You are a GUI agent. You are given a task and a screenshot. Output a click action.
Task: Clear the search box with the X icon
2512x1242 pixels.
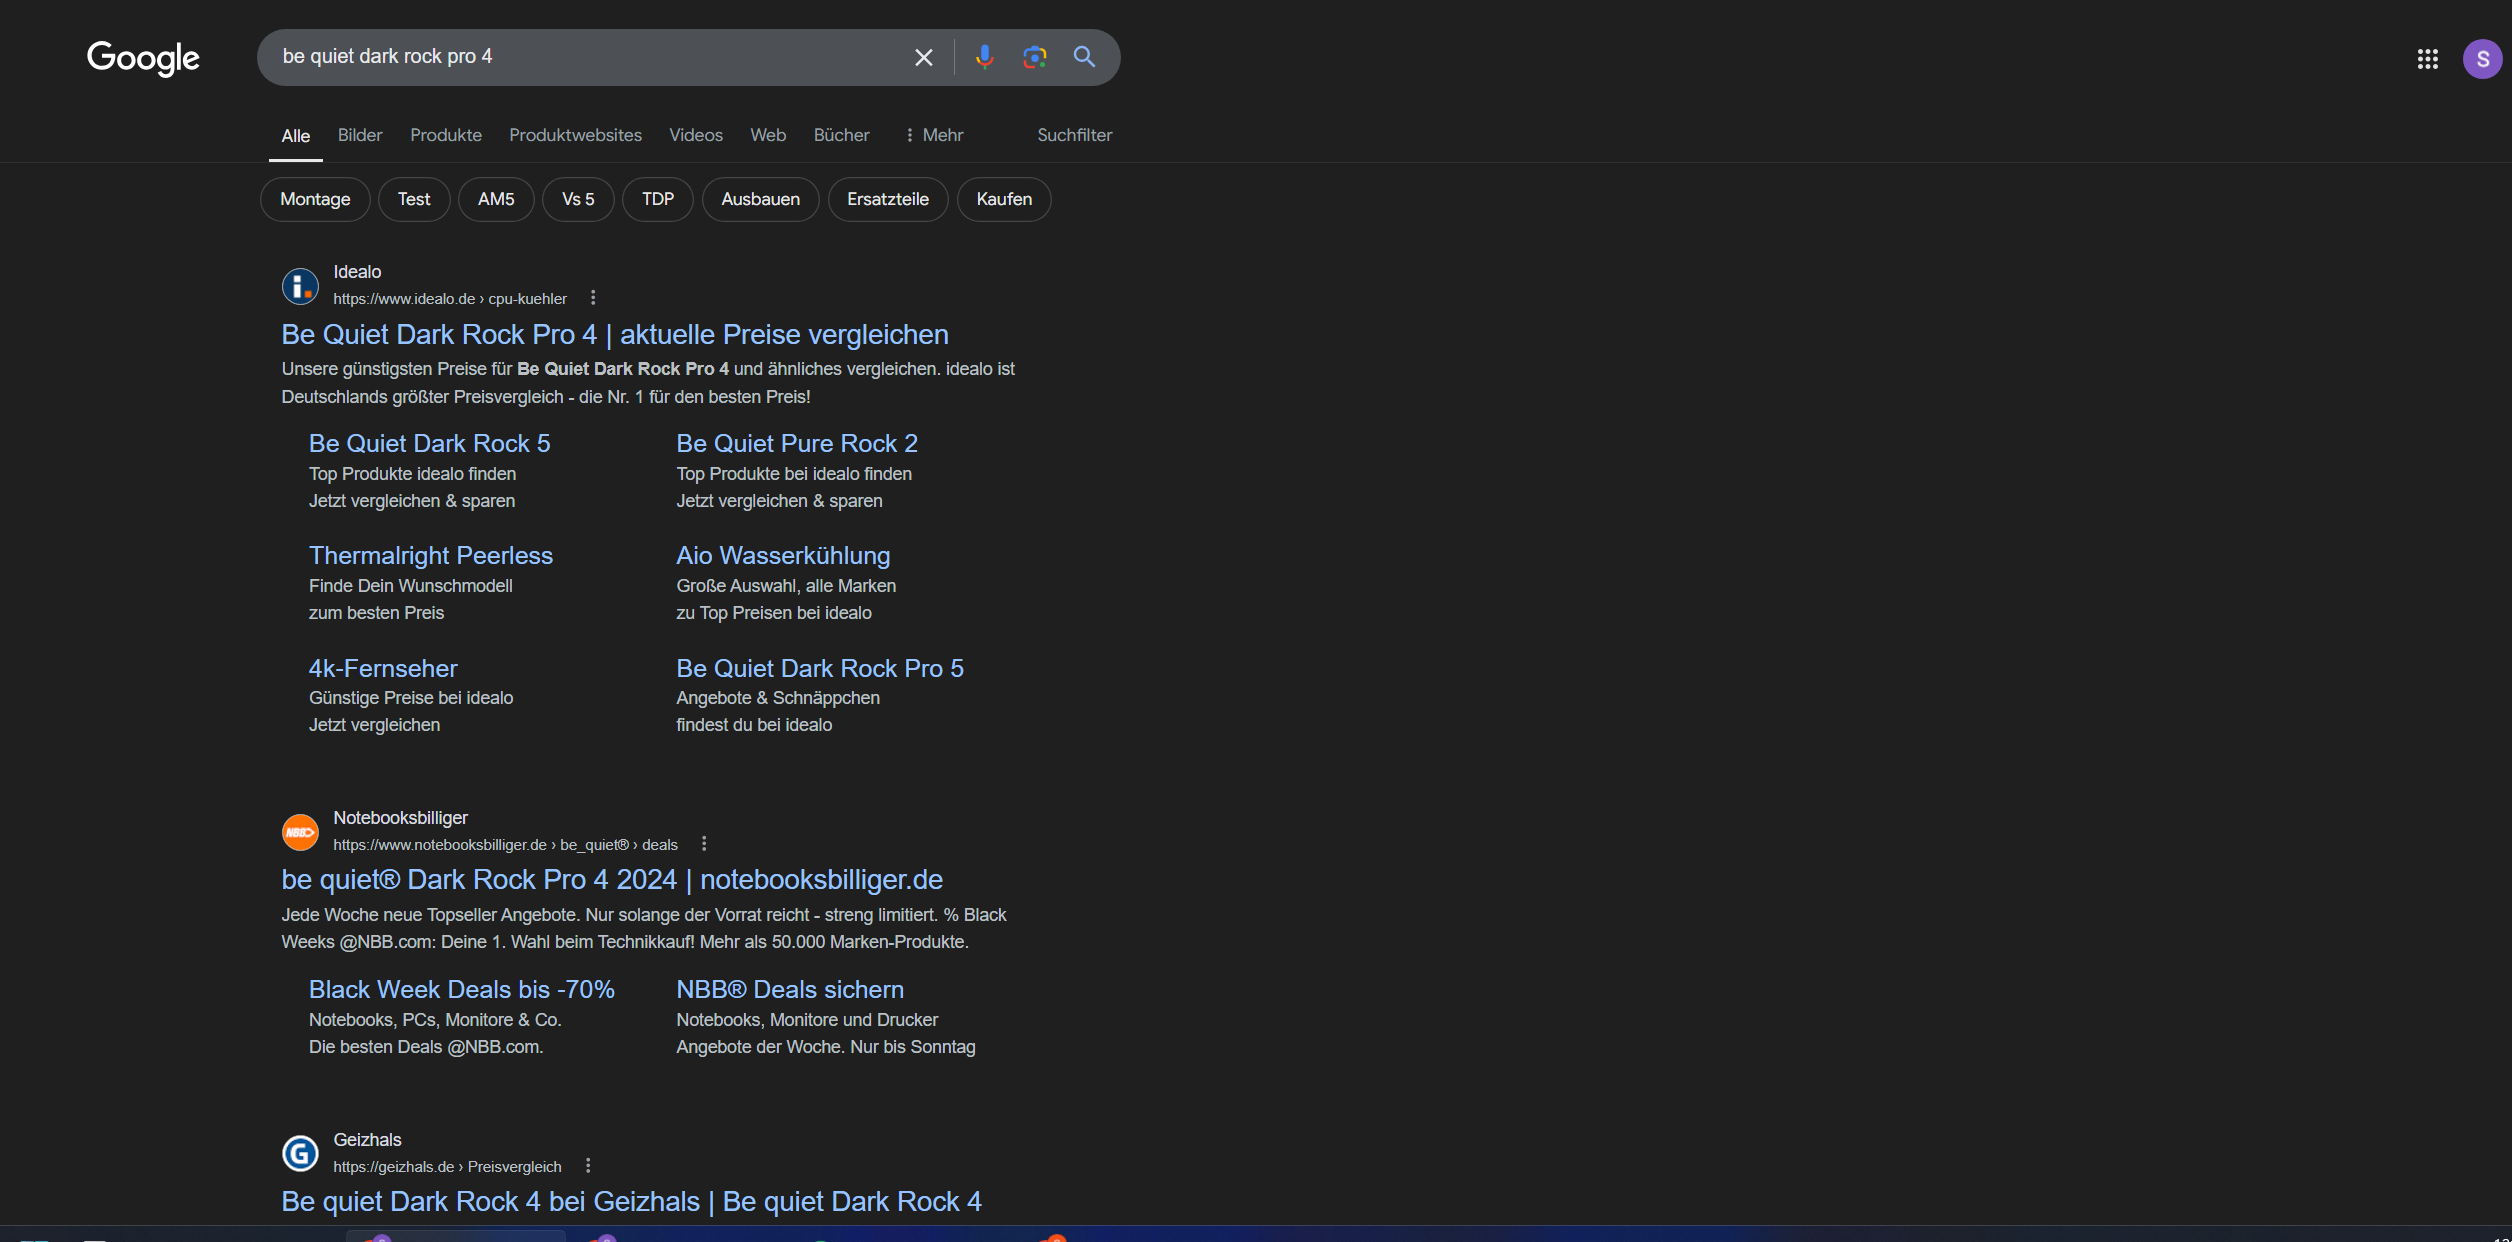coord(923,58)
